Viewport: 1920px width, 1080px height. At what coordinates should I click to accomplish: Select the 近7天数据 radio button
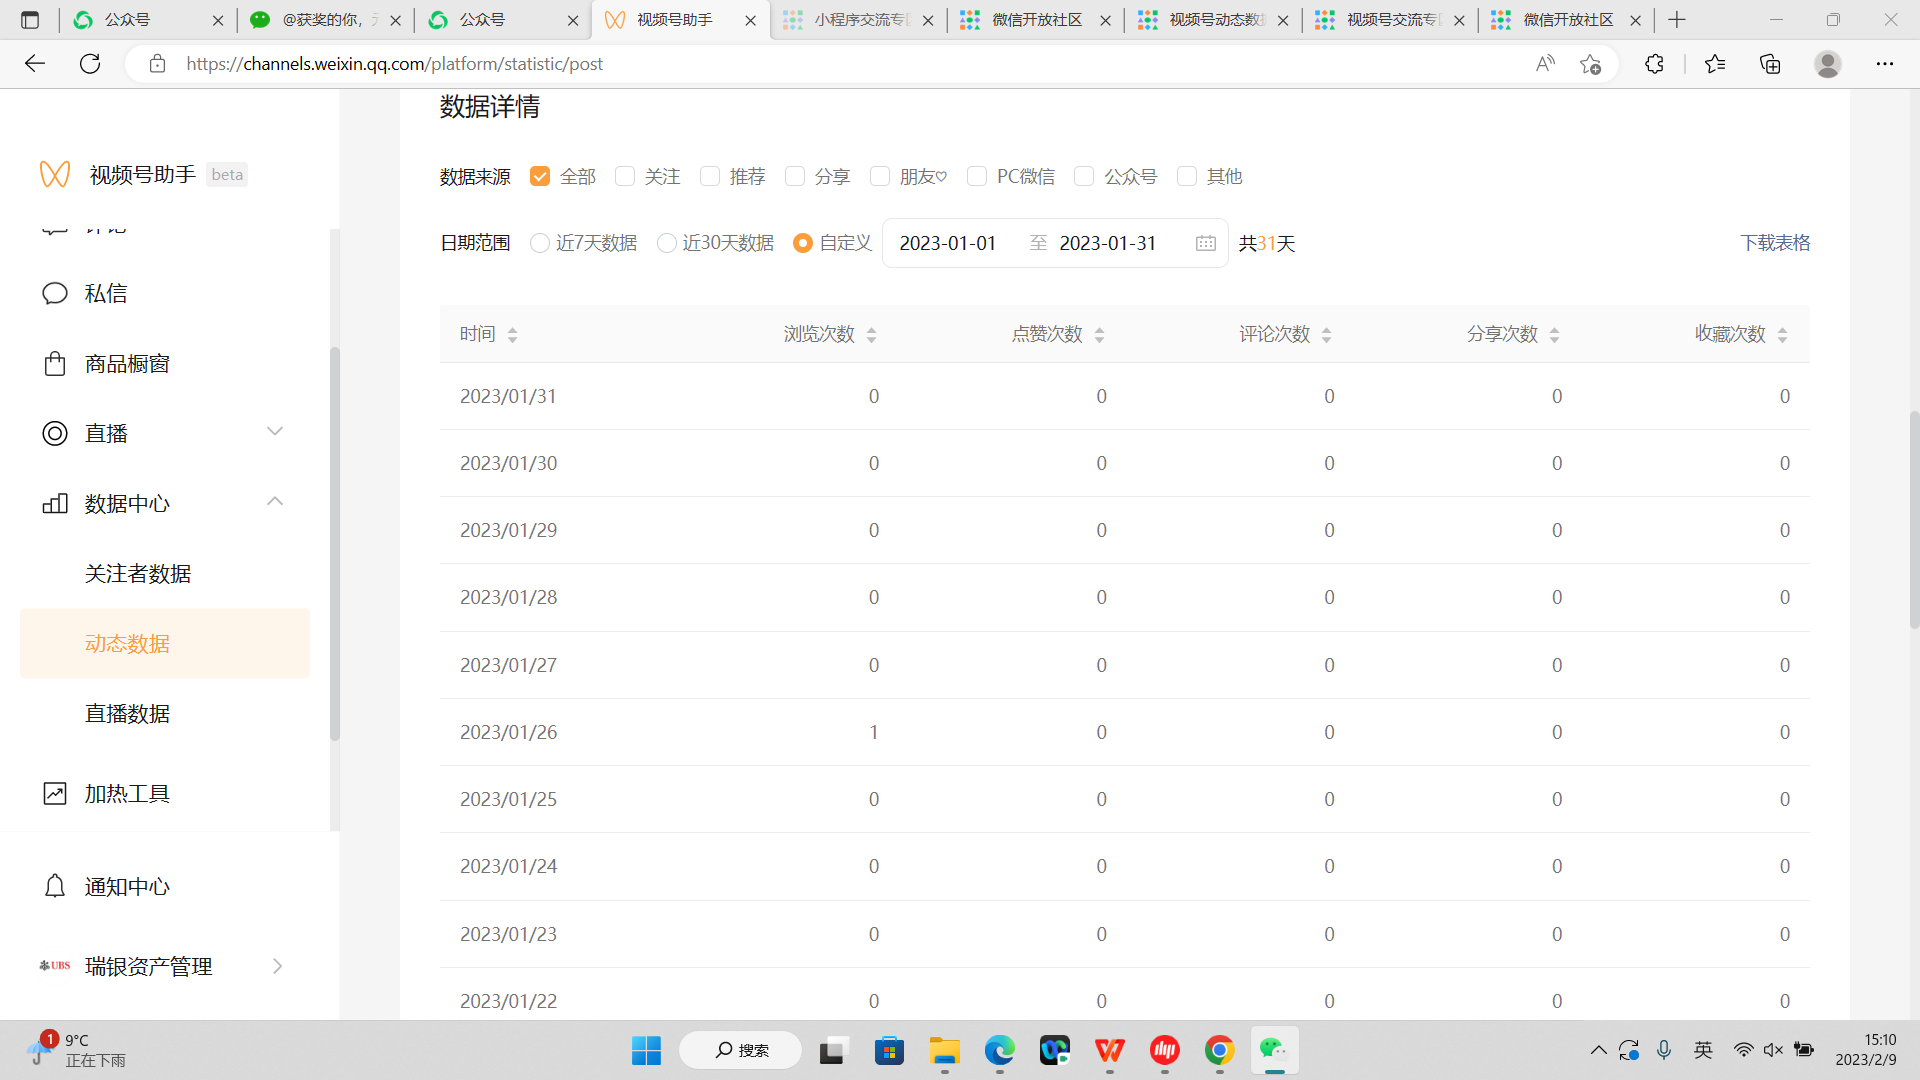540,243
